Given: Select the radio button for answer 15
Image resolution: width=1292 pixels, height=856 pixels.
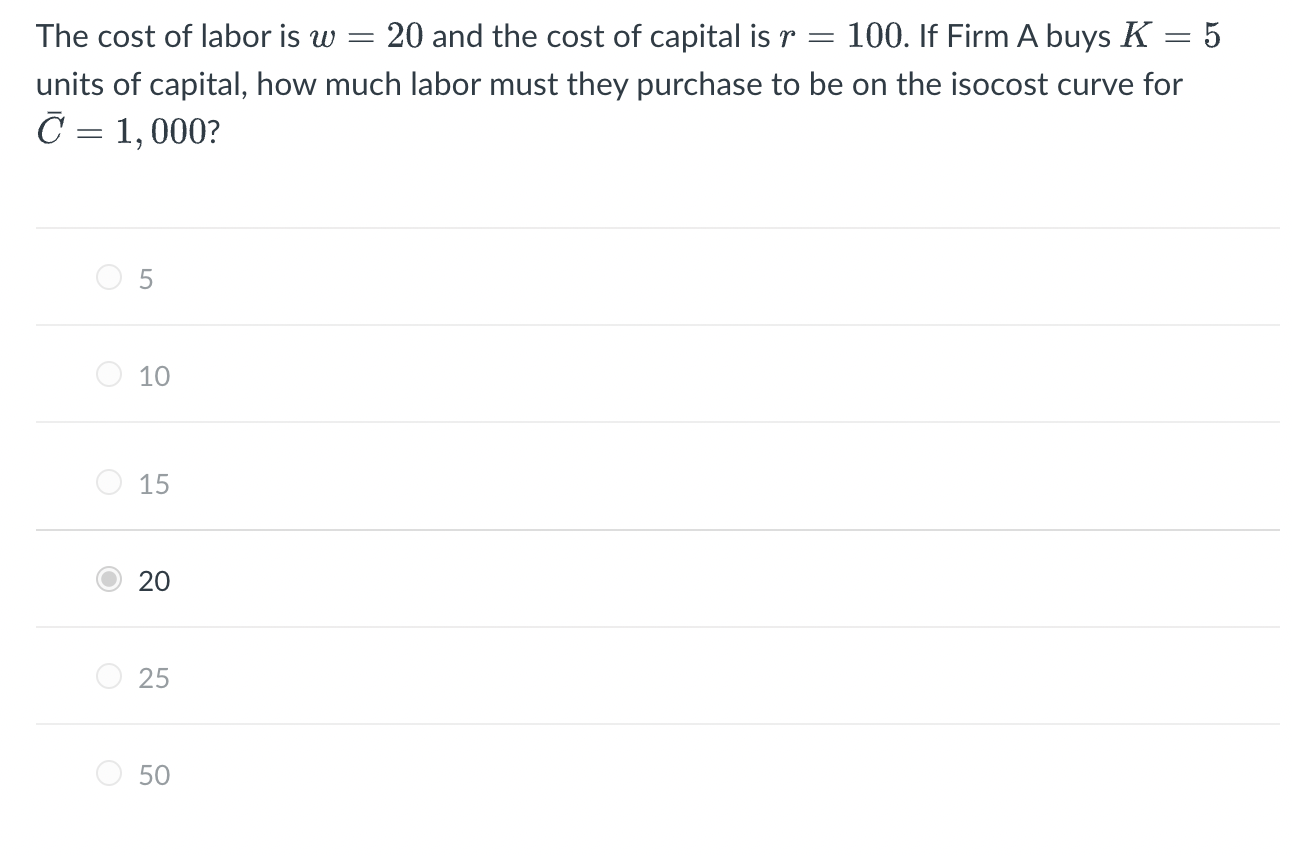Looking at the screenshot, I should coord(109,482).
